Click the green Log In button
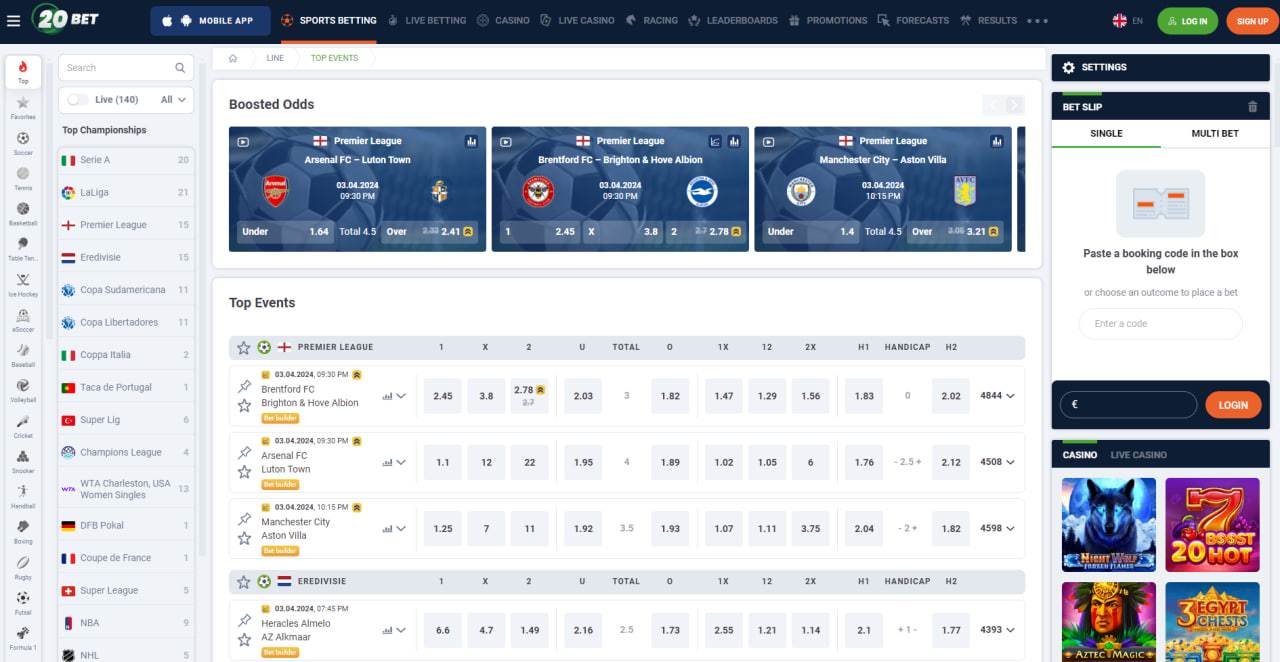 click(1188, 21)
